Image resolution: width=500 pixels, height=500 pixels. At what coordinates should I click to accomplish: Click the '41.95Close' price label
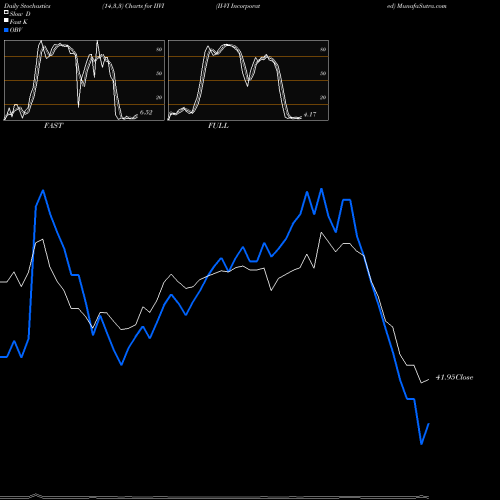click(x=454, y=377)
